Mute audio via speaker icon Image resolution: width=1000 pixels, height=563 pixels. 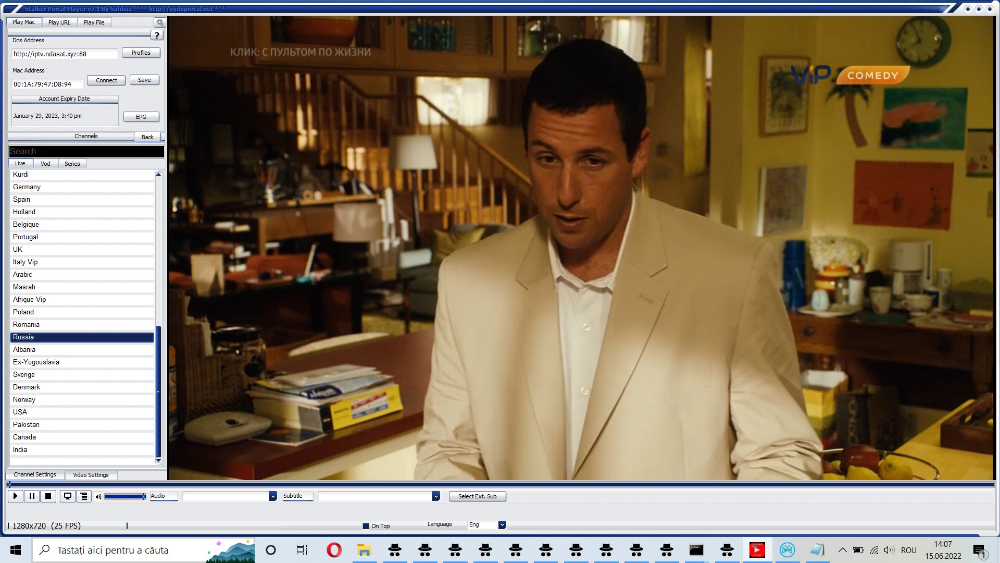98,497
